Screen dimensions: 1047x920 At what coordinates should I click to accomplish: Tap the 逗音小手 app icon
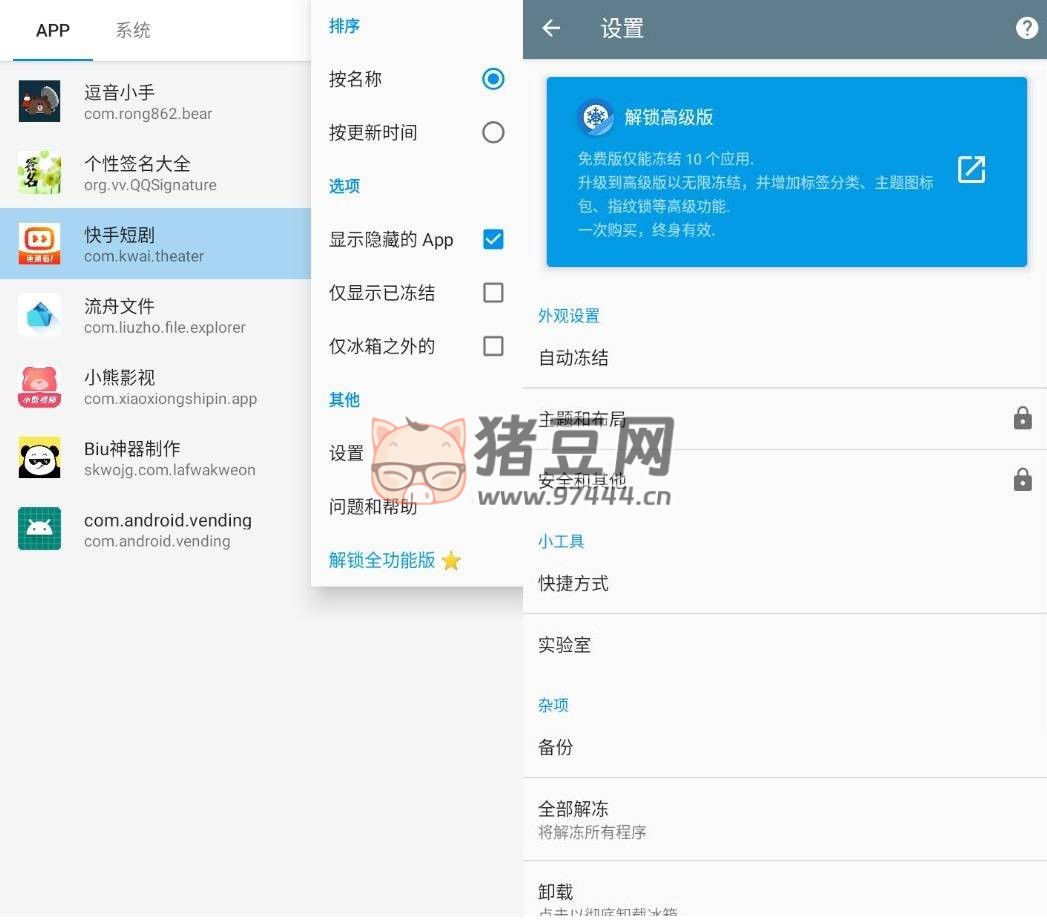point(39,101)
